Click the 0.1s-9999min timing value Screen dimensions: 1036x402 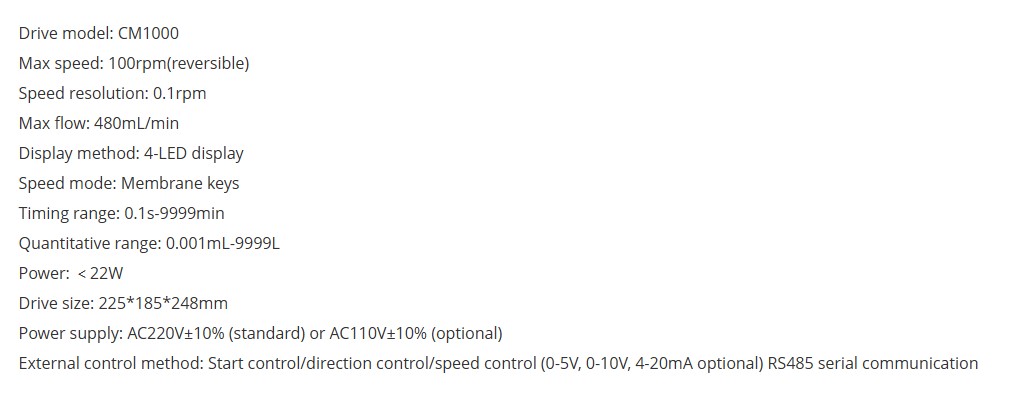(x=174, y=213)
